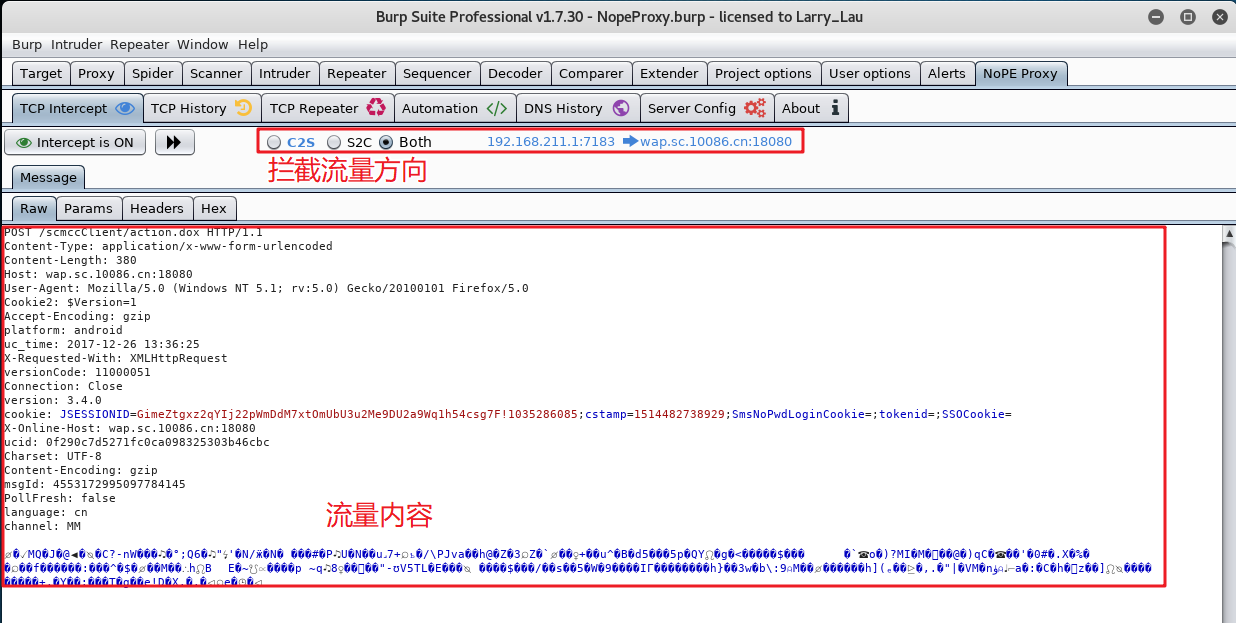Screen dimensions: 1236x623
Task: Switch to the User options tab
Action: pyautogui.click(x=870, y=73)
